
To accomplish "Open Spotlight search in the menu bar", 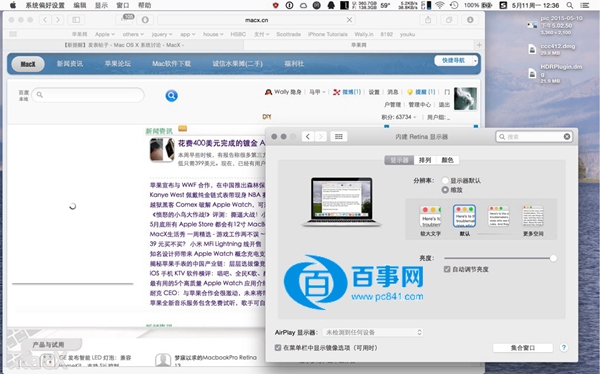I will point(570,5).
